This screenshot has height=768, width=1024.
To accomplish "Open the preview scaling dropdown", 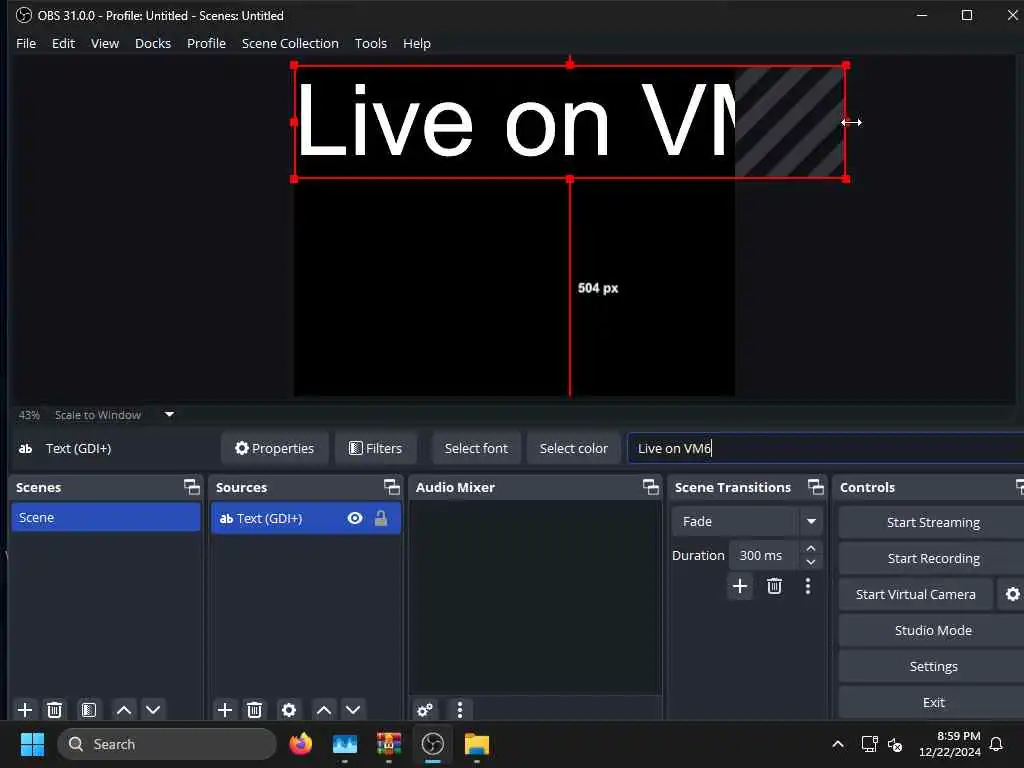I will tap(169, 414).
